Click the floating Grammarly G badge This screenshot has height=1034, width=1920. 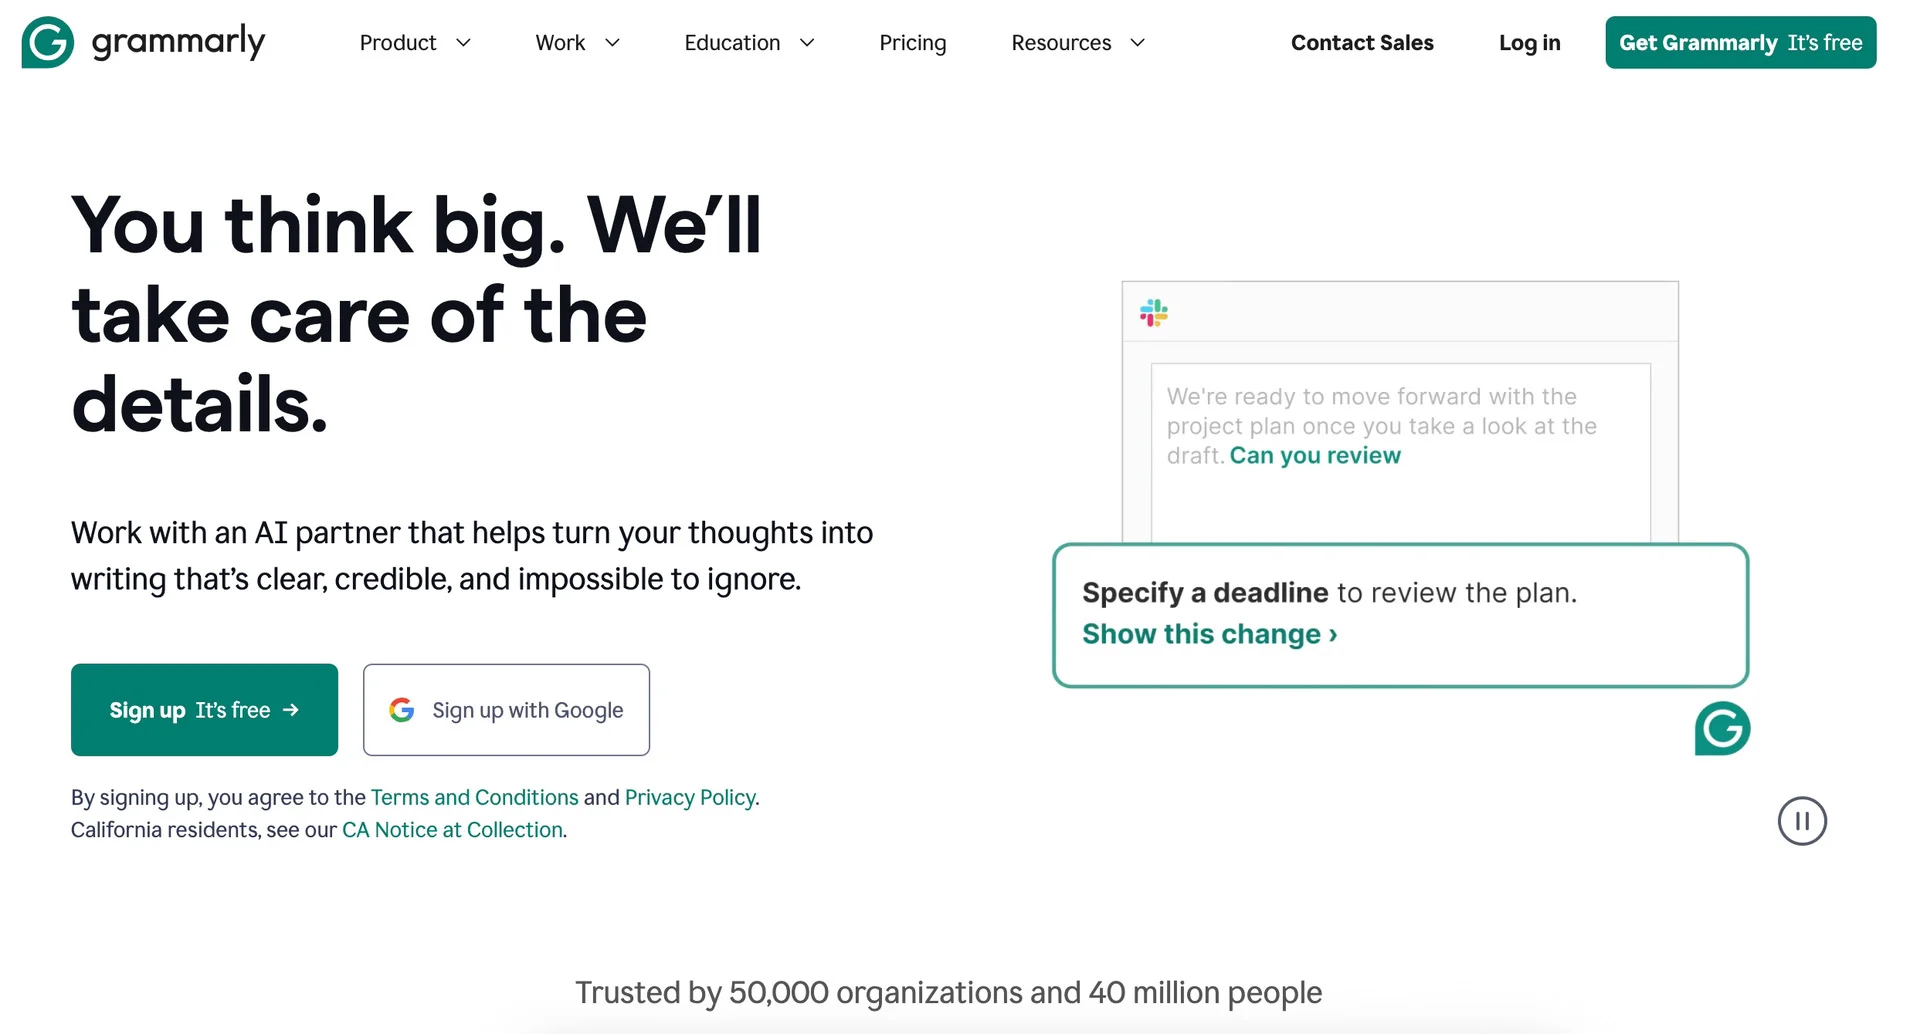(1722, 728)
